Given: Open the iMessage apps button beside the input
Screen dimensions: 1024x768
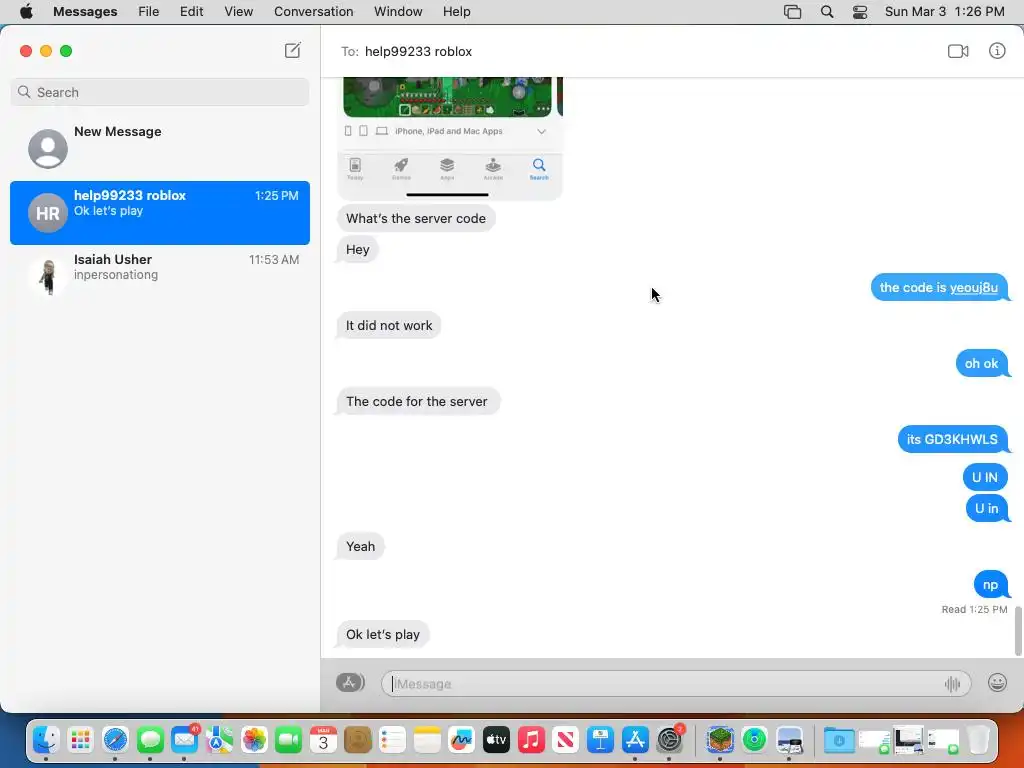Looking at the screenshot, I should coord(350,682).
